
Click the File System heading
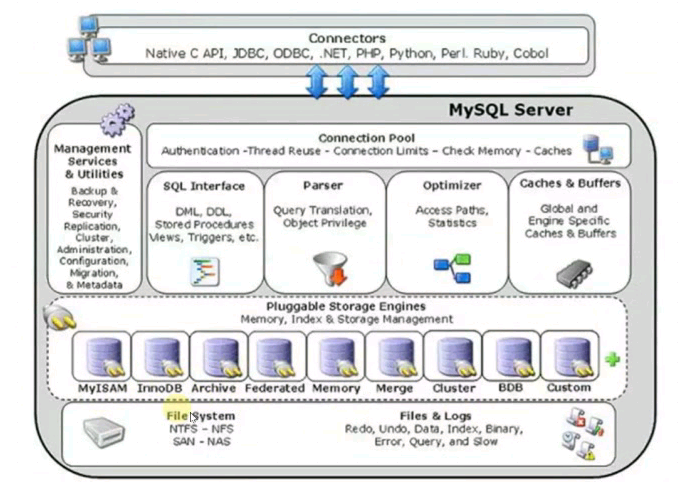point(201,416)
